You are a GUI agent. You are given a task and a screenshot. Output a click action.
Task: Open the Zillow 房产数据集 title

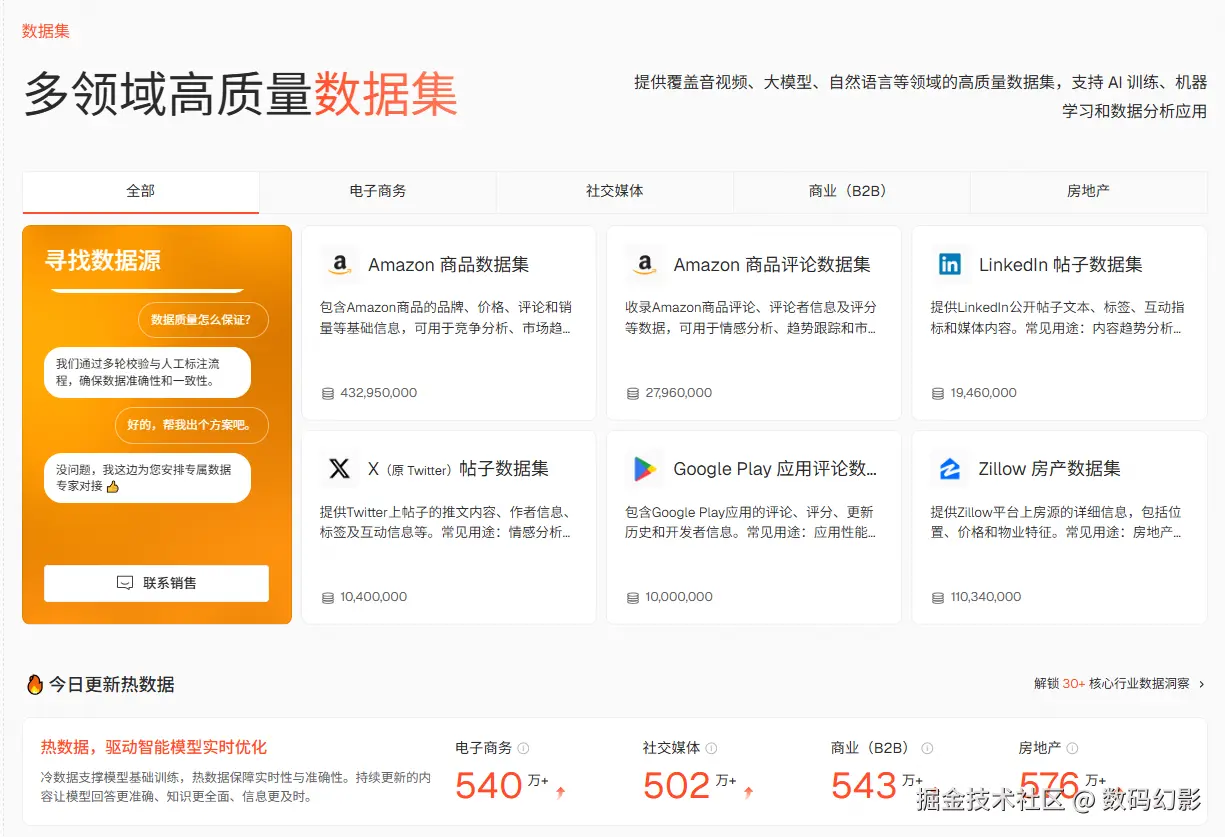(x=1049, y=469)
